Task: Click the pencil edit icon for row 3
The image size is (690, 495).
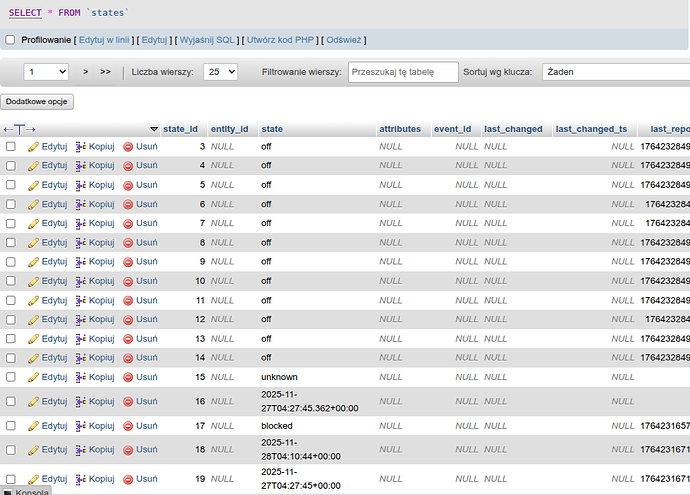Action: 33,146
